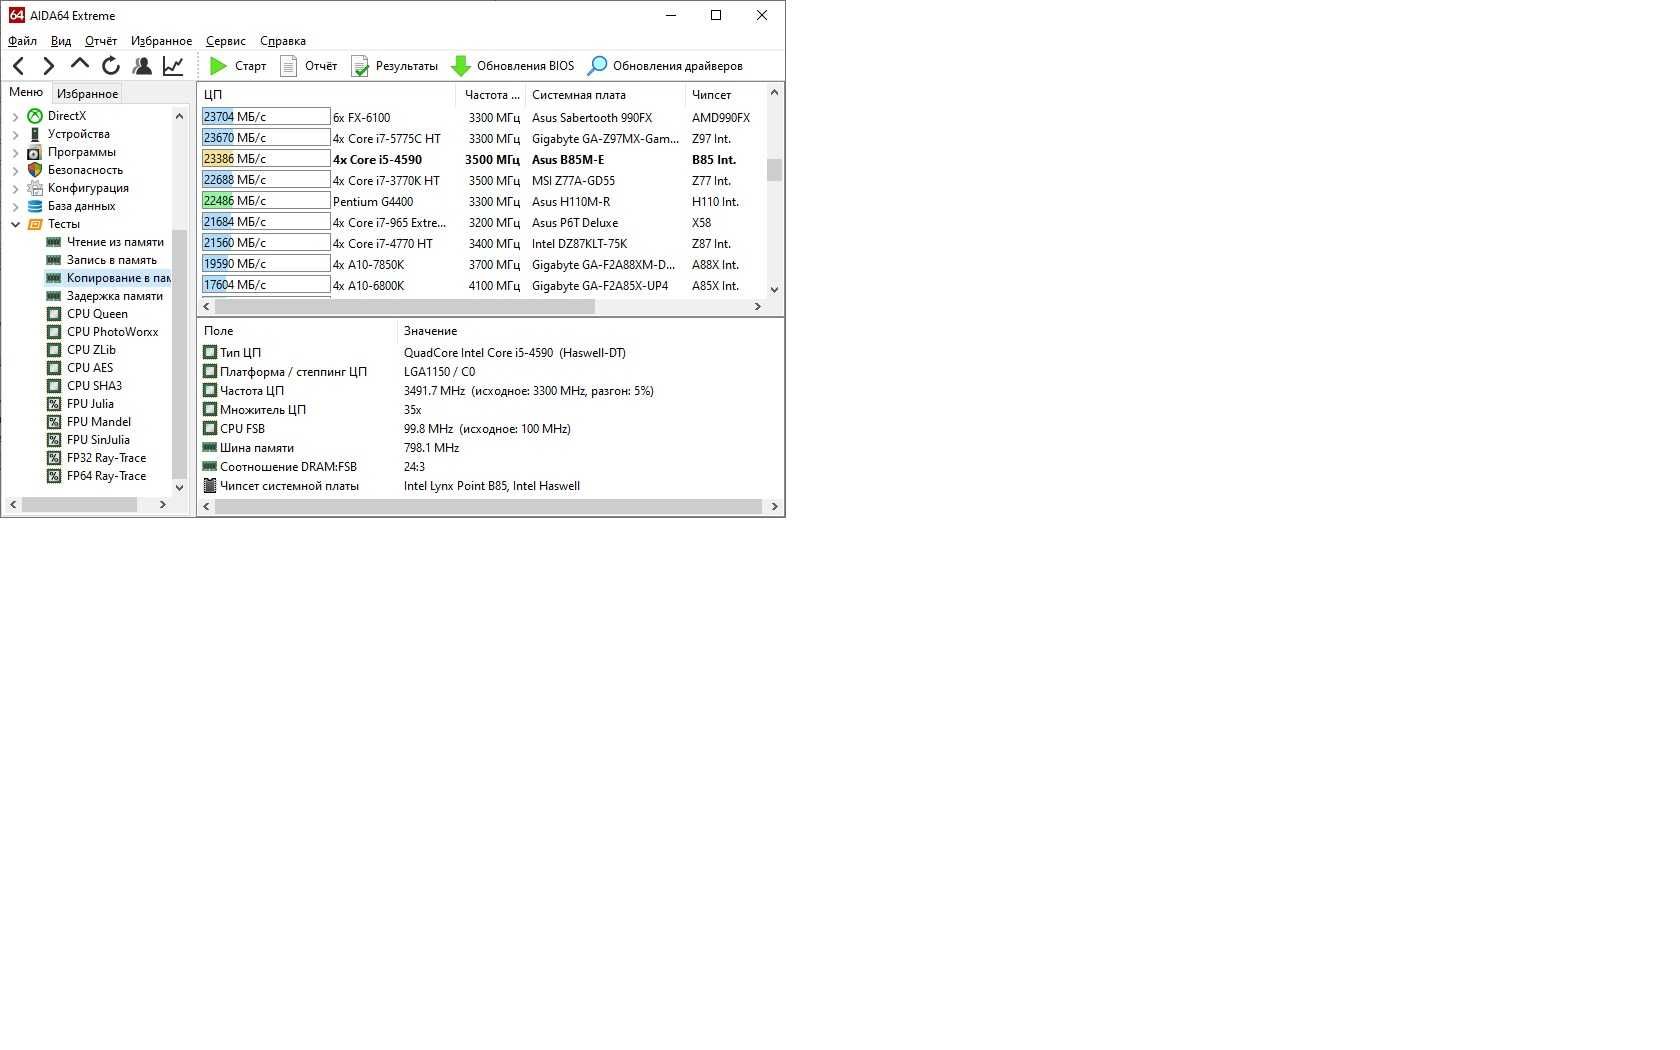
Task: Refresh the page with circular arrow icon
Action: click(111, 66)
